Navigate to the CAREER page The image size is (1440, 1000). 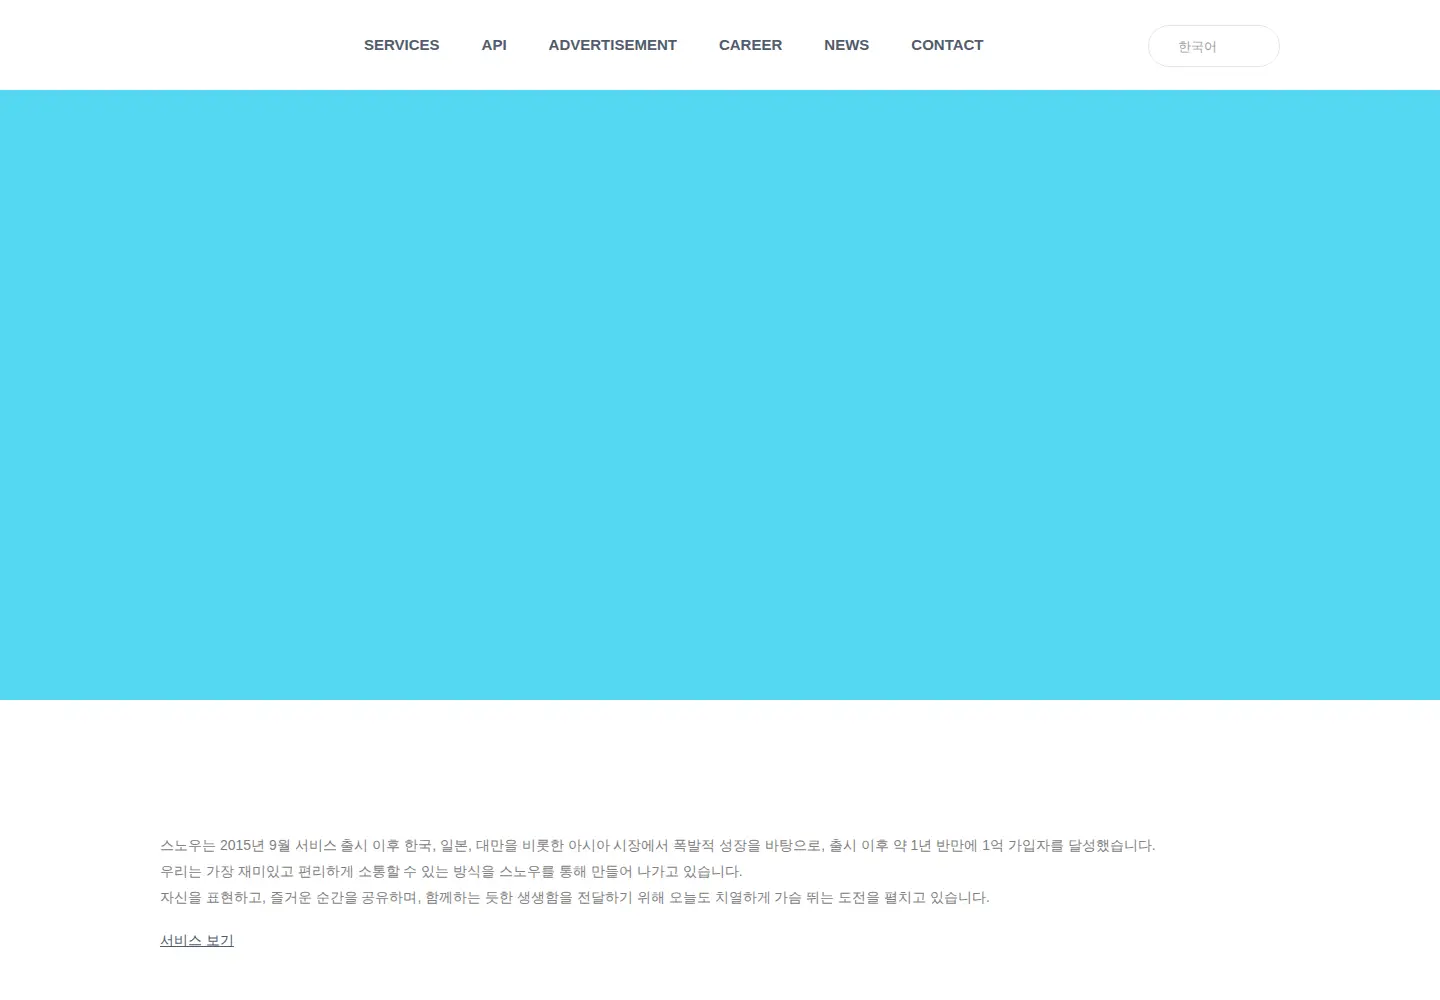[x=750, y=45]
